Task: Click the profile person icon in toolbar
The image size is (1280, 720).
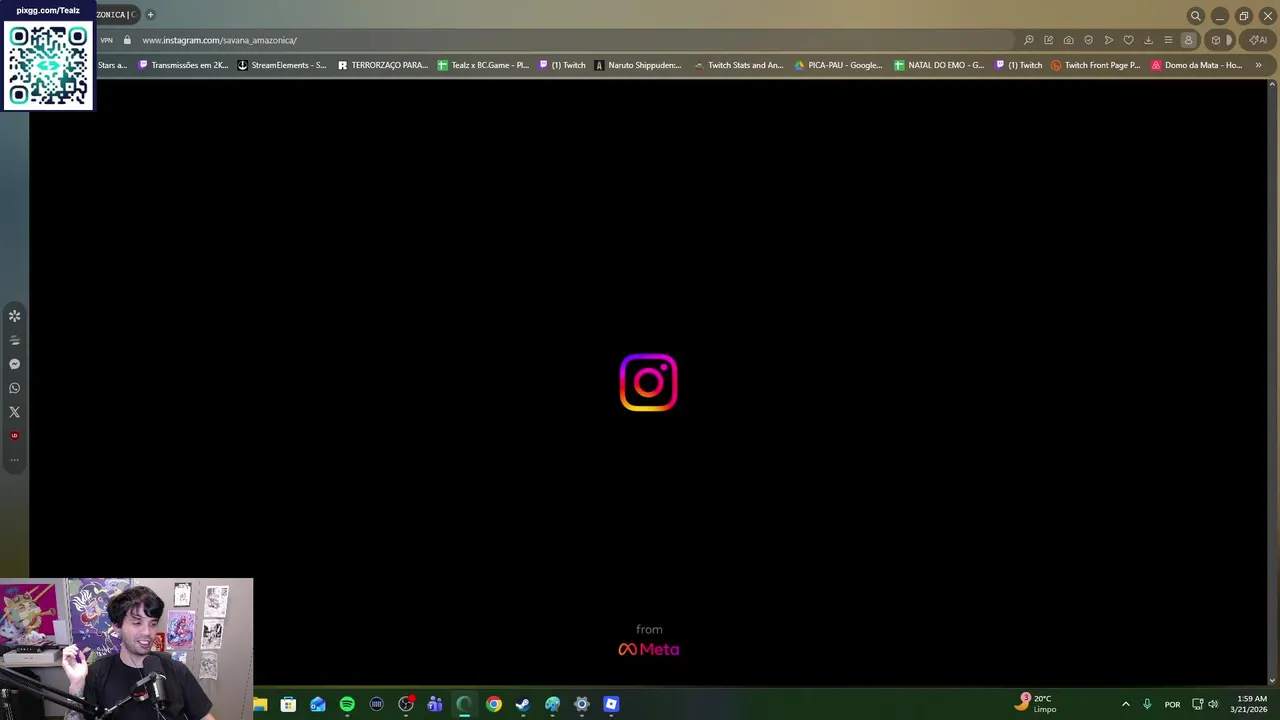Action: [x=1188, y=40]
